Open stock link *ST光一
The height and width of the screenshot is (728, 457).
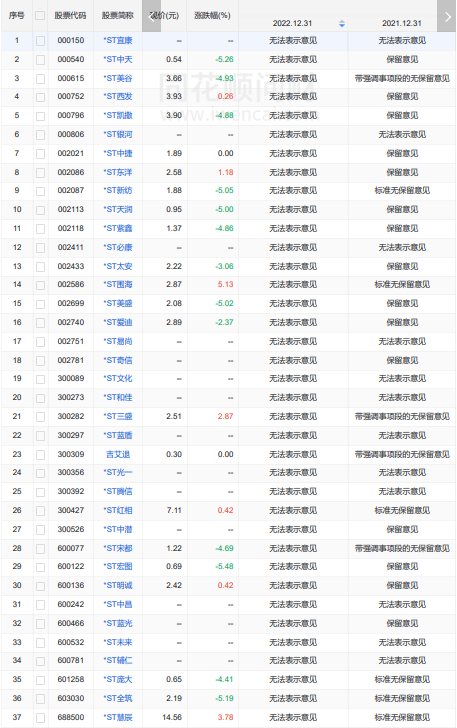click(x=118, y=472)
